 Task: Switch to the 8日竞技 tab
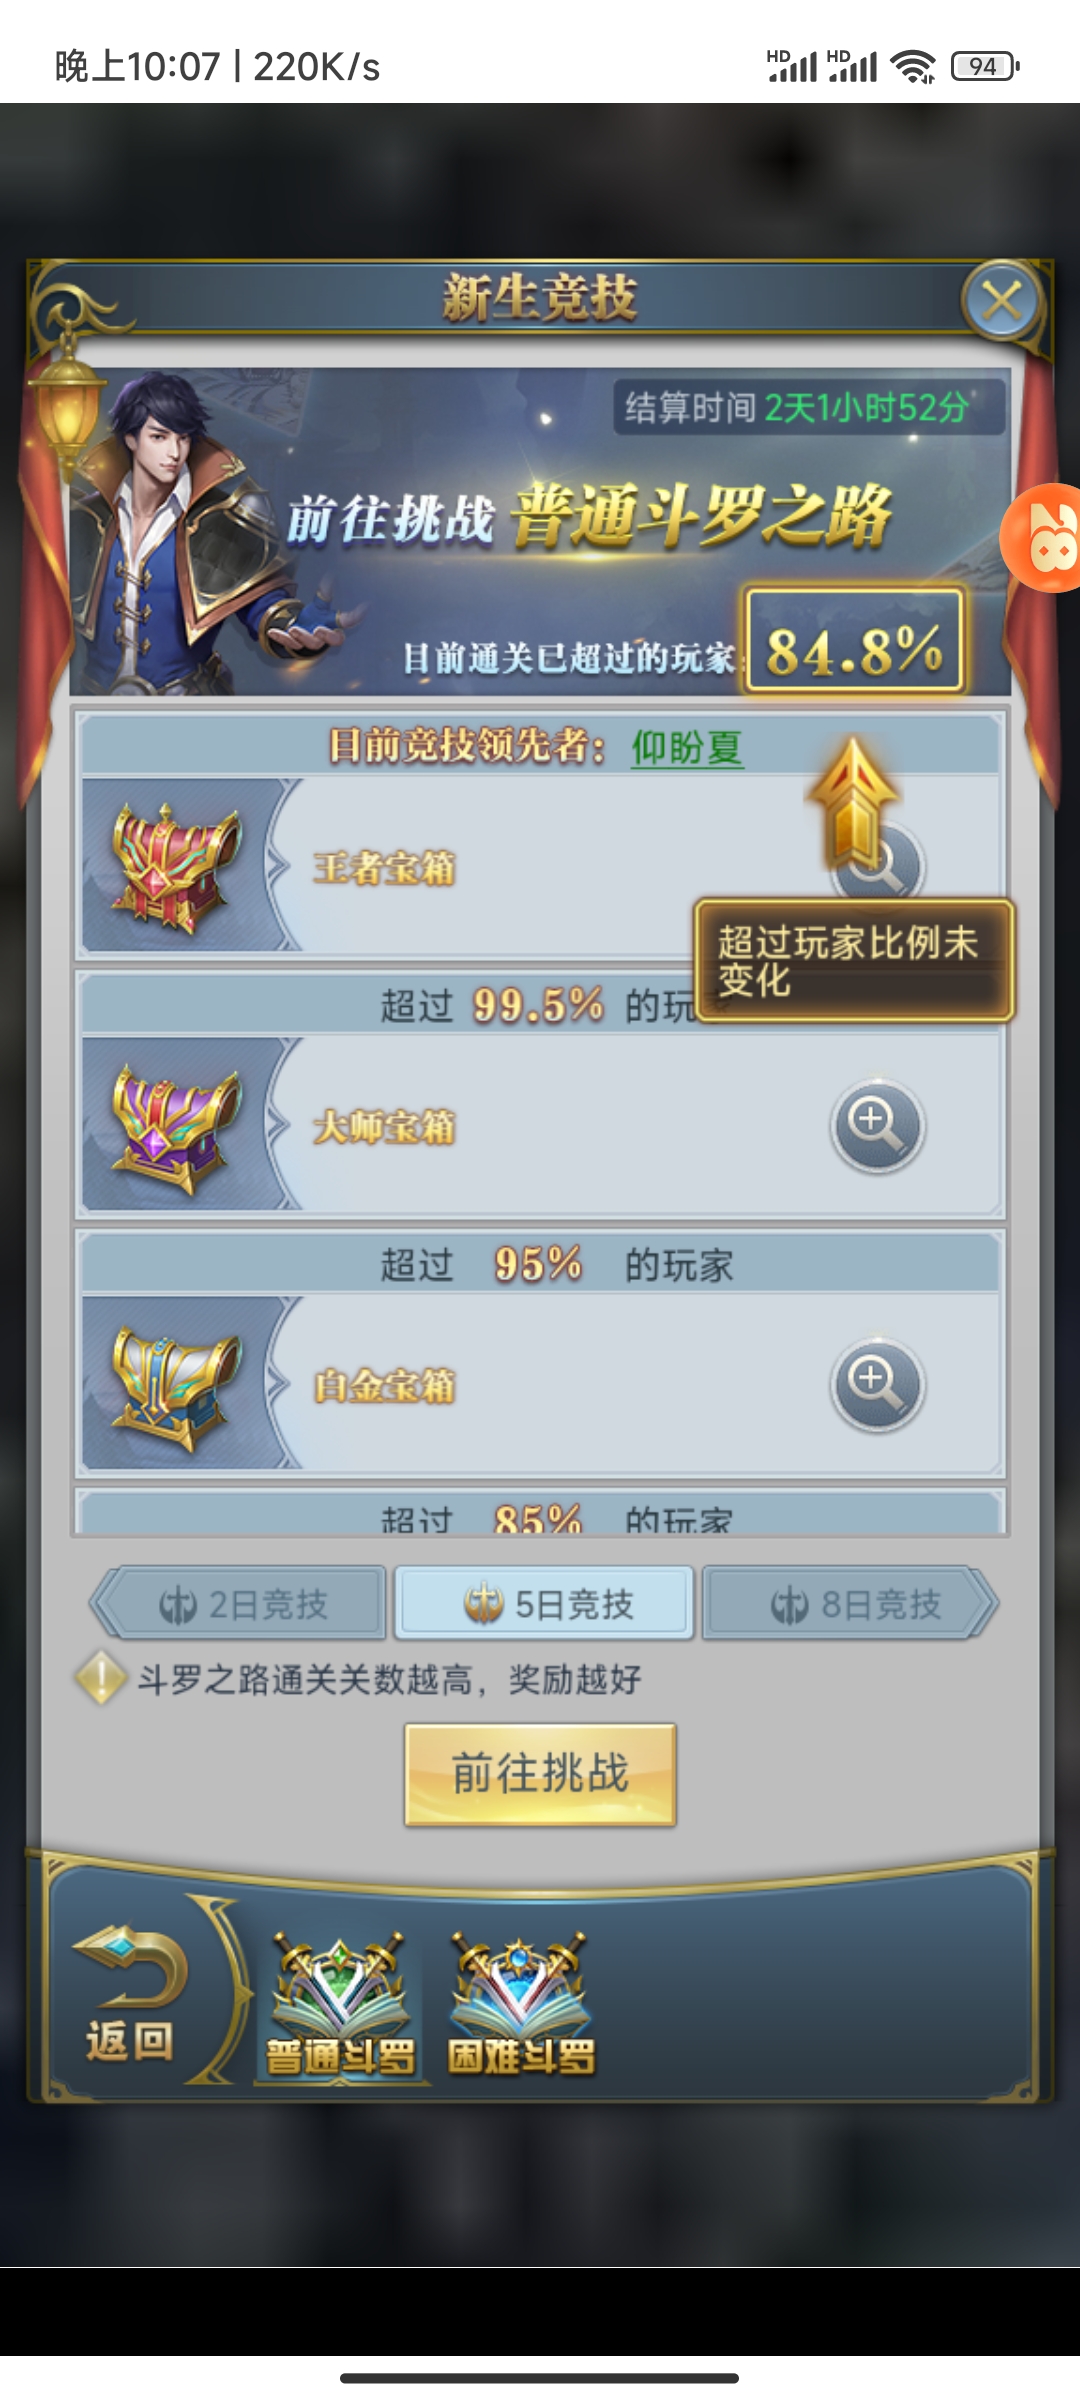pyautogui.click(x=850, y=1604)
